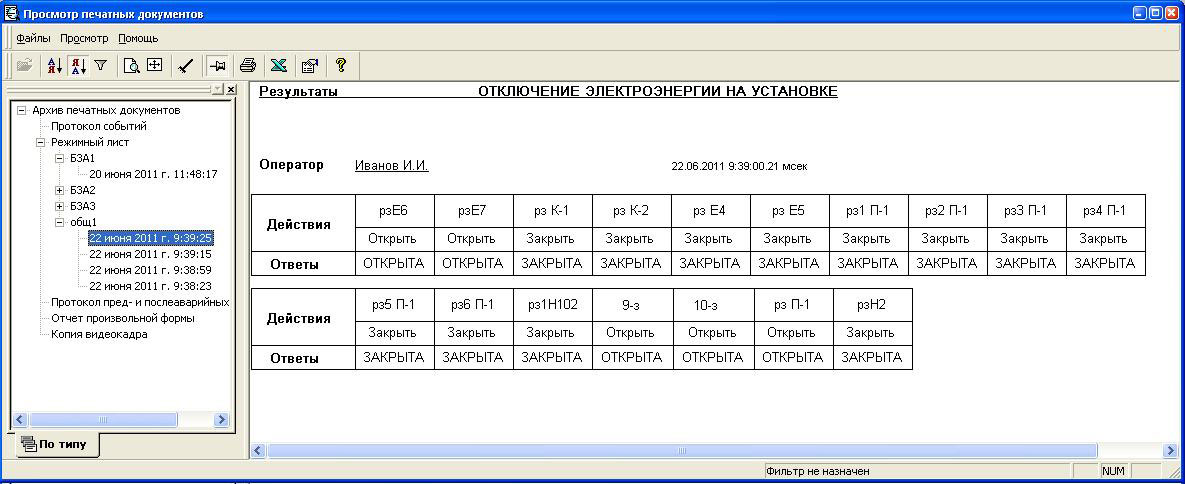This screenshot has width=1185, height=484.
Task: Select the общ1 tree label
Action: pyautogui.click(x=83, y=222)
